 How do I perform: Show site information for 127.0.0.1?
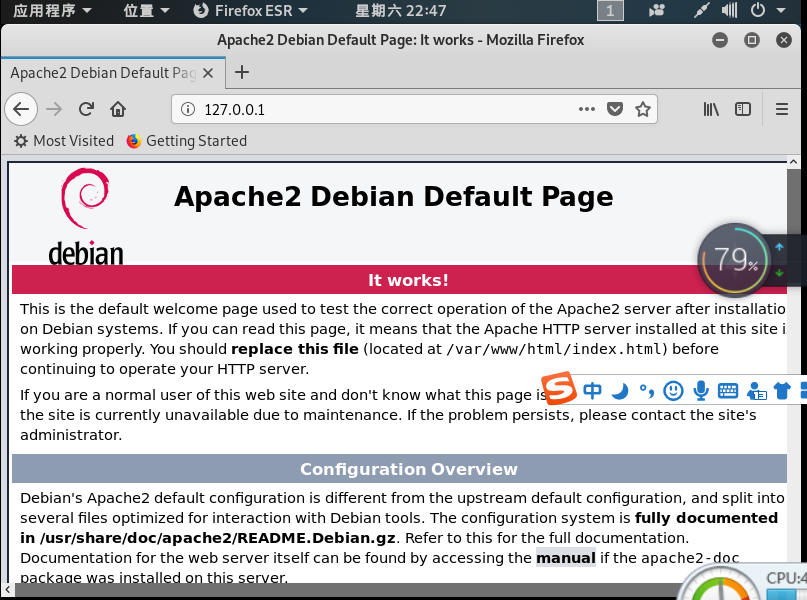[188, 109]
